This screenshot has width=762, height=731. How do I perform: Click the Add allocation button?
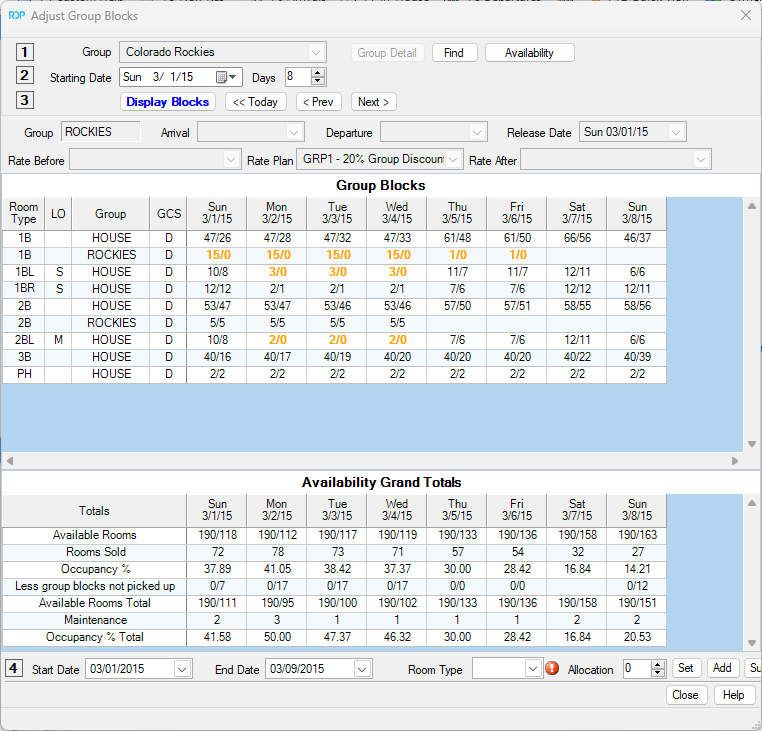(x=722, y=668)
